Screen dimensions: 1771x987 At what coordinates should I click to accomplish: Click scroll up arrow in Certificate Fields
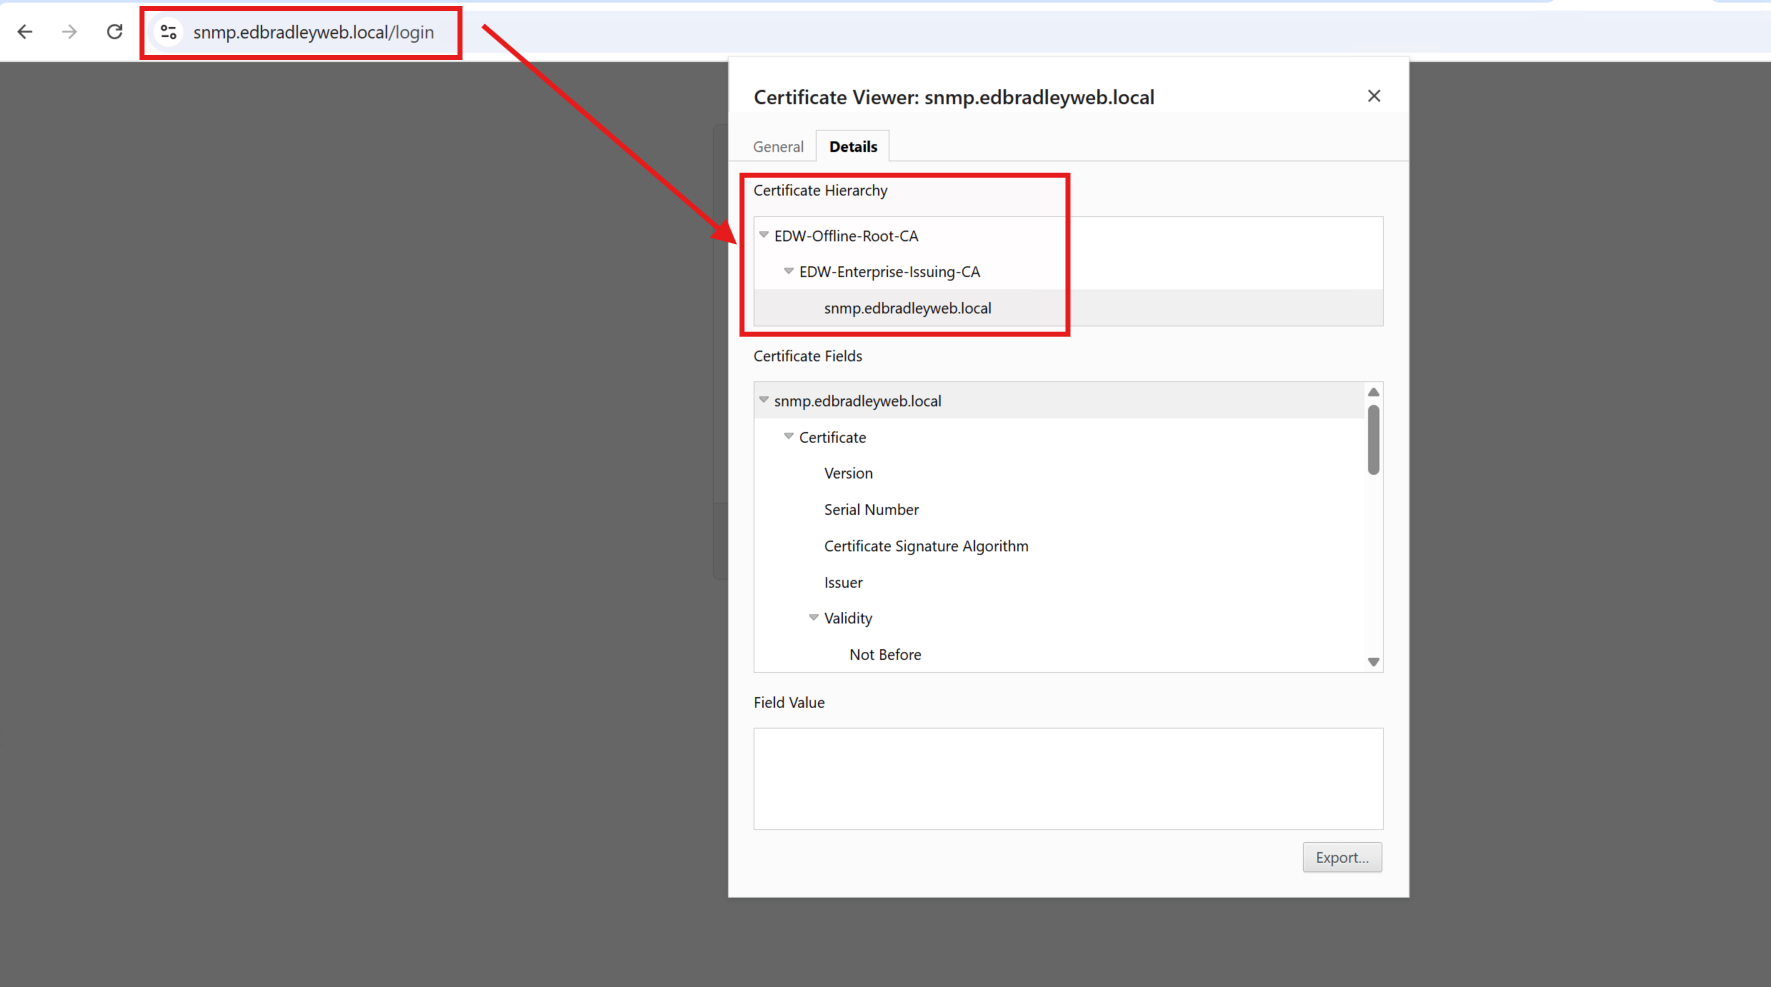(x=1373, y=392)
